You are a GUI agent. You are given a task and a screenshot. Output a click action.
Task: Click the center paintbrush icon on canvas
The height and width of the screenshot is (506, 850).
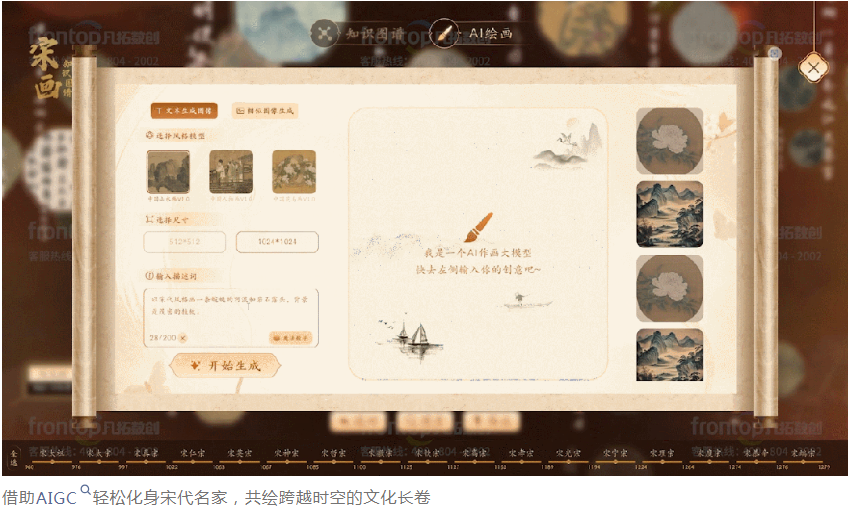click(x=478, y=227)
